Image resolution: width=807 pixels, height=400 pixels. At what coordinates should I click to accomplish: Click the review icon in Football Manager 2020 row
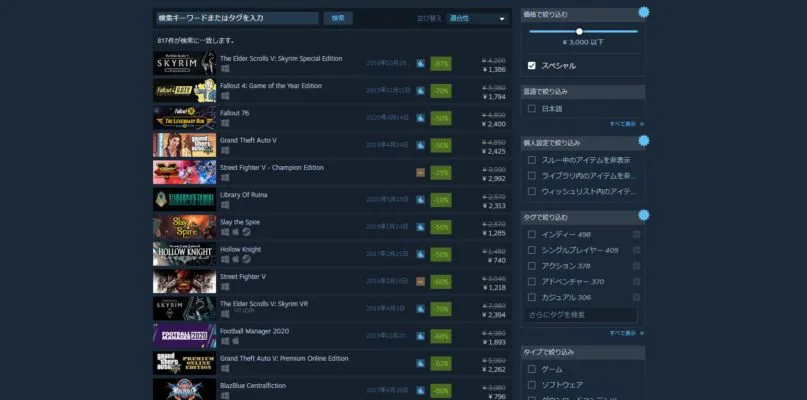point(420,336)
